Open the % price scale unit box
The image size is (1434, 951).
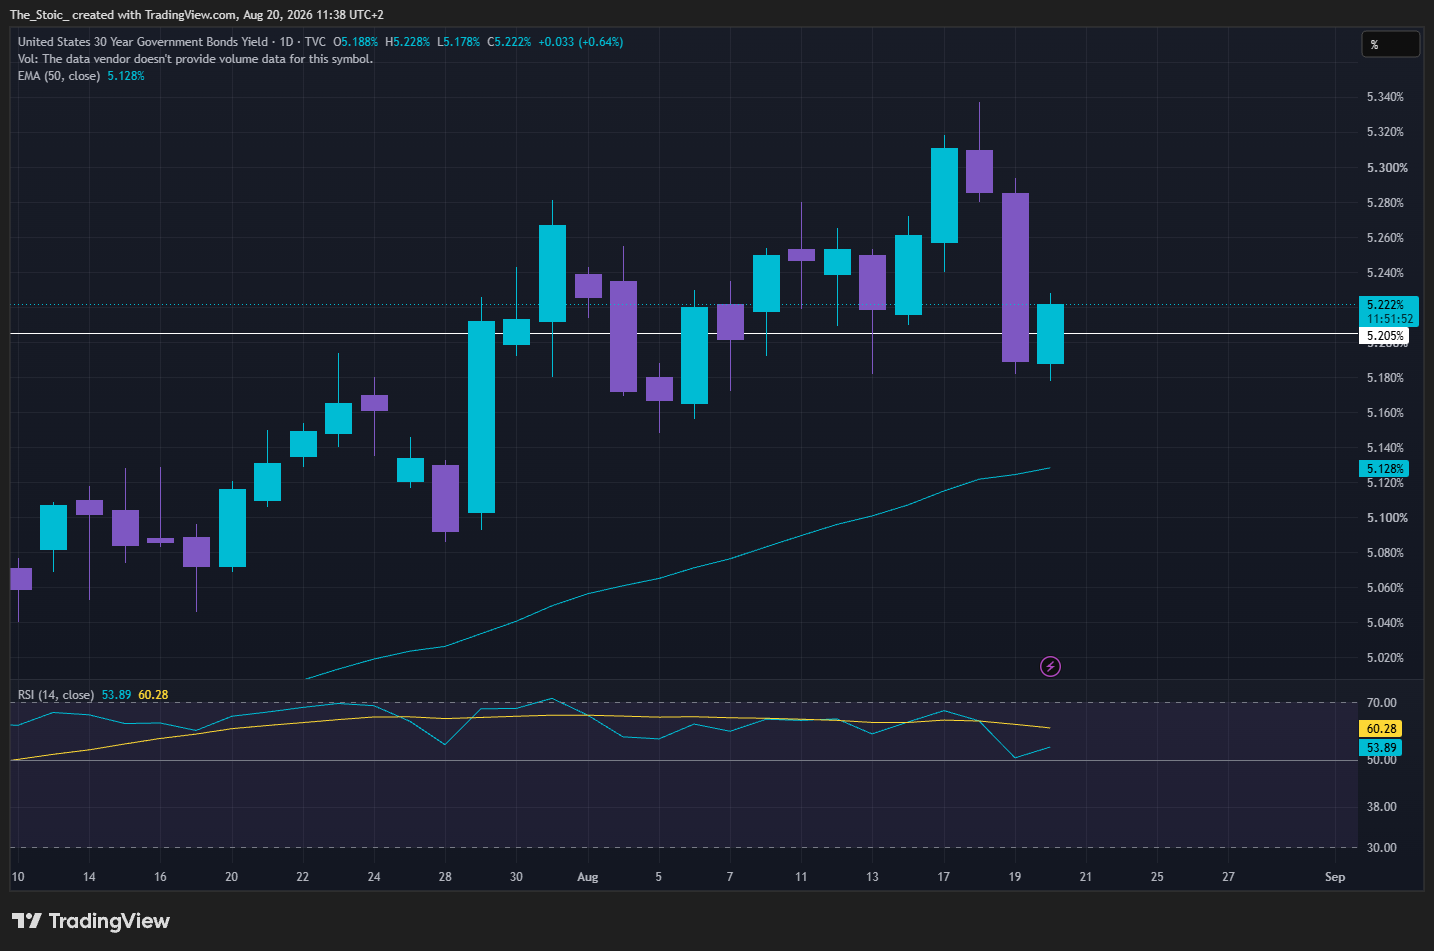point(1390,44)
